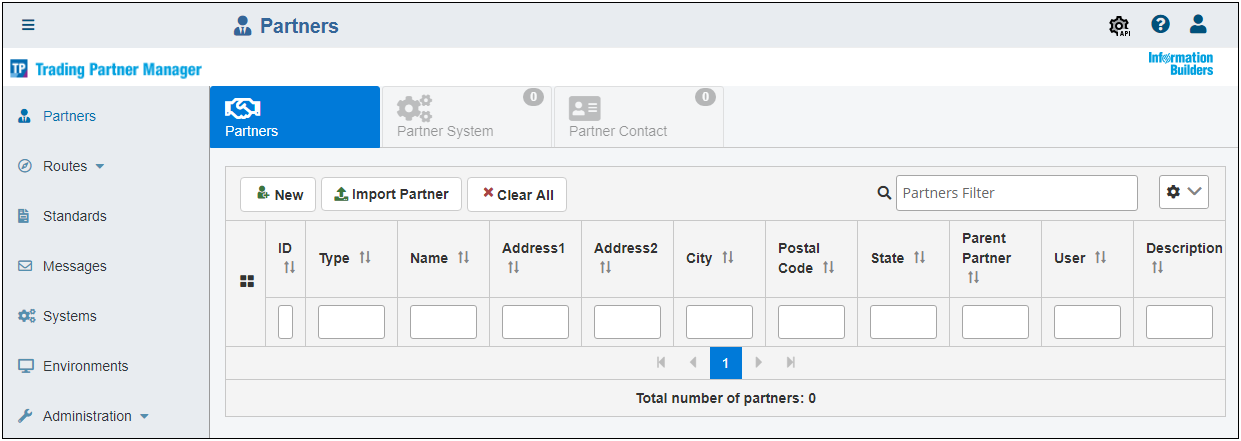Click the User column filter box
Image resolution: width=1241 pixels, height=441 pixels.
pyautogui.click(x=1087, y=322)
